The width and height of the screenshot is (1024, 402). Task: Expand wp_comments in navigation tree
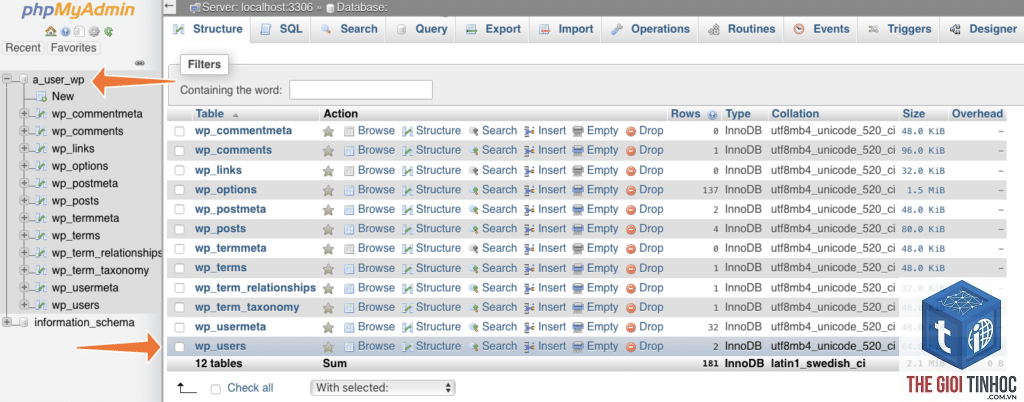(24, 131)
